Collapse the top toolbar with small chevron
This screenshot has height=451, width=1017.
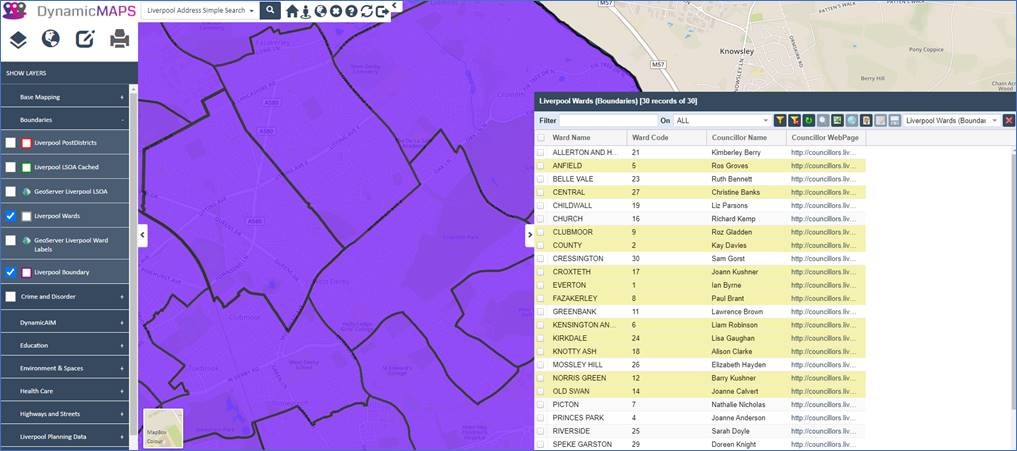coord(394,5)
